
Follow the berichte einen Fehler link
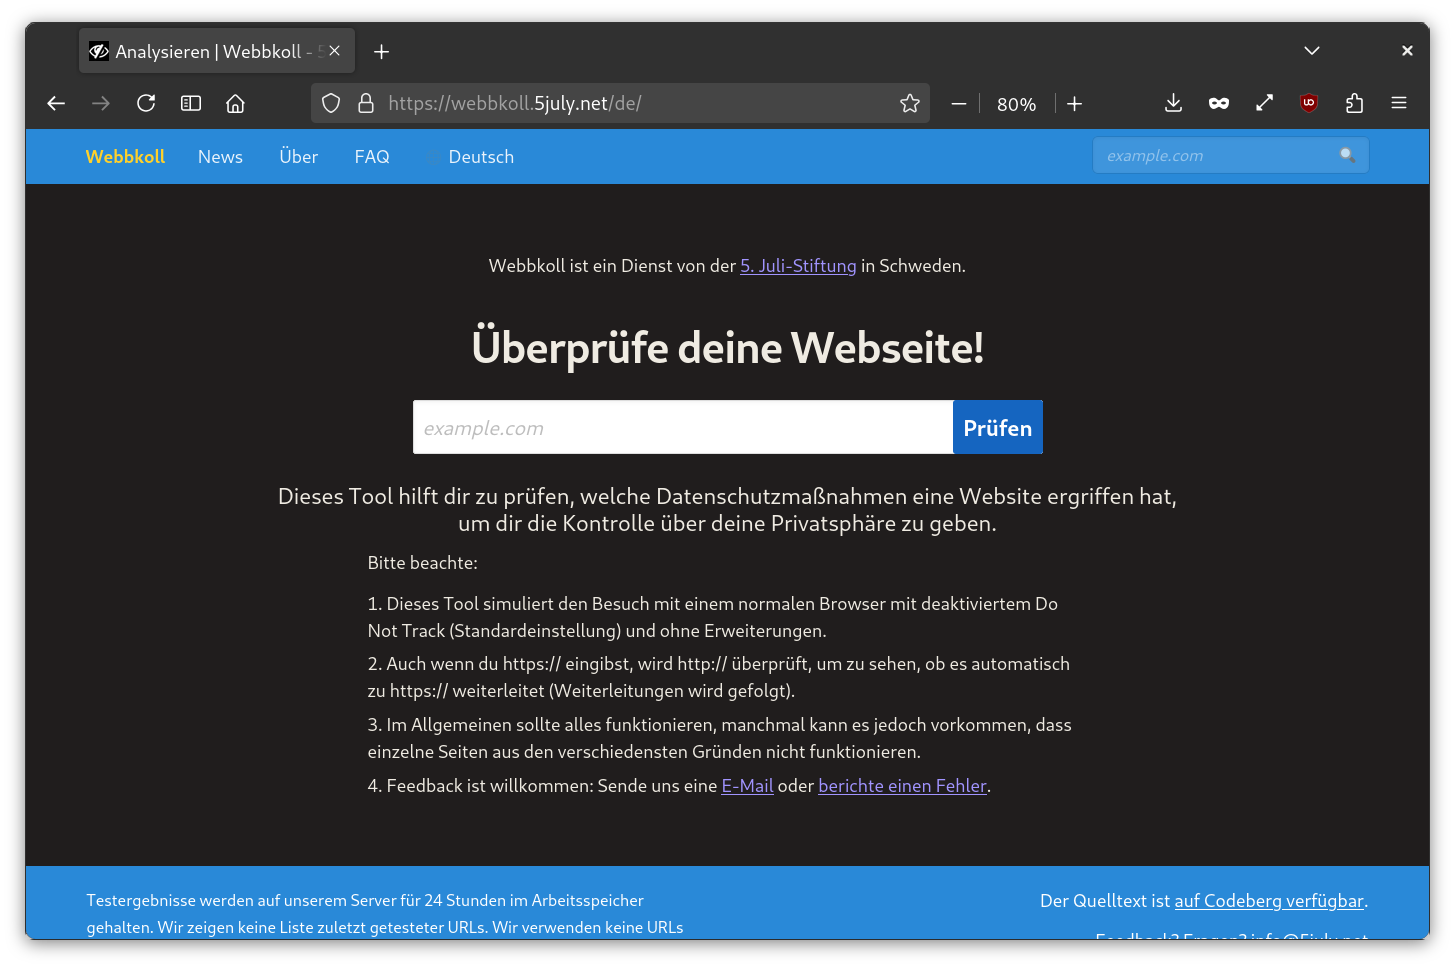(902, 786)
